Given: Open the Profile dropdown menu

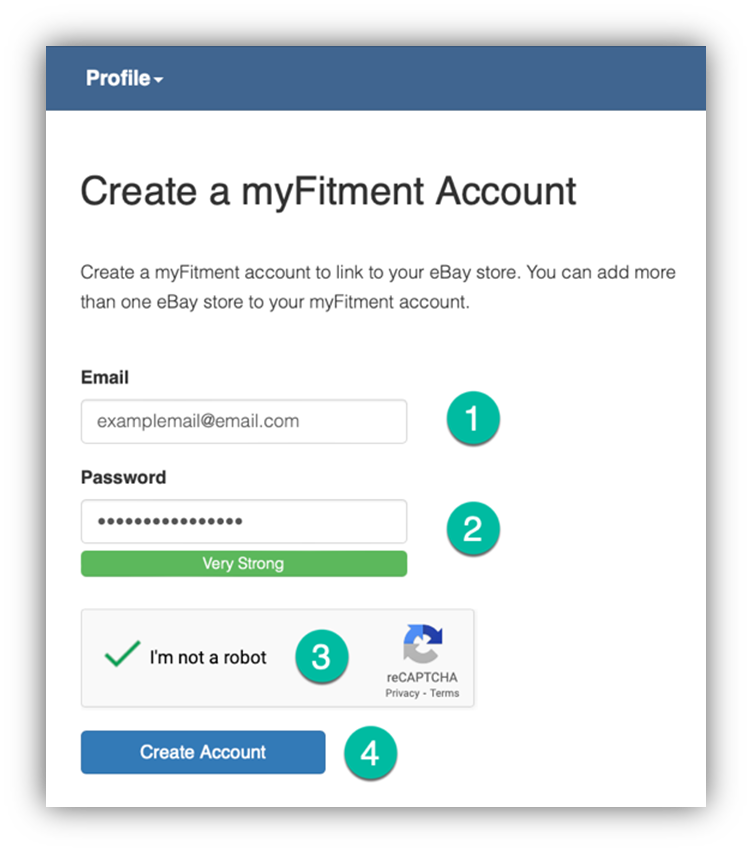Looking at the screenshot, I should click(x=124, y=78).
